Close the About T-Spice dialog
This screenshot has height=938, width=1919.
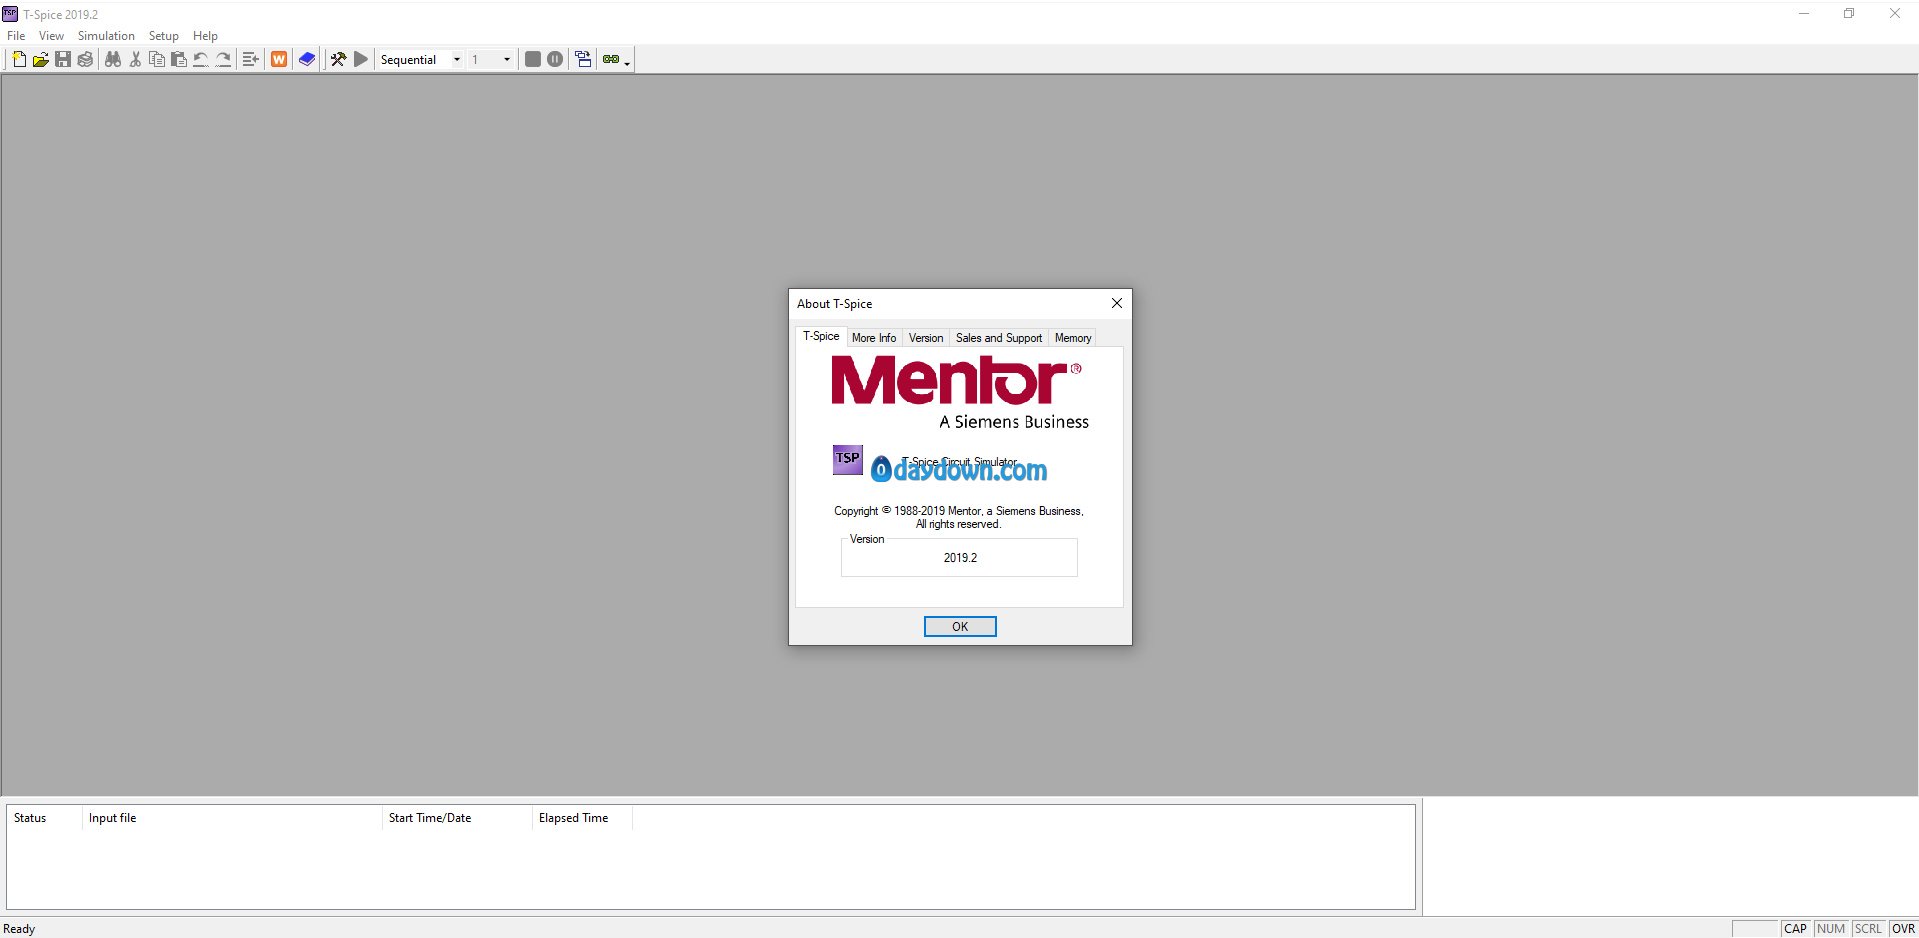[1117, 303]
